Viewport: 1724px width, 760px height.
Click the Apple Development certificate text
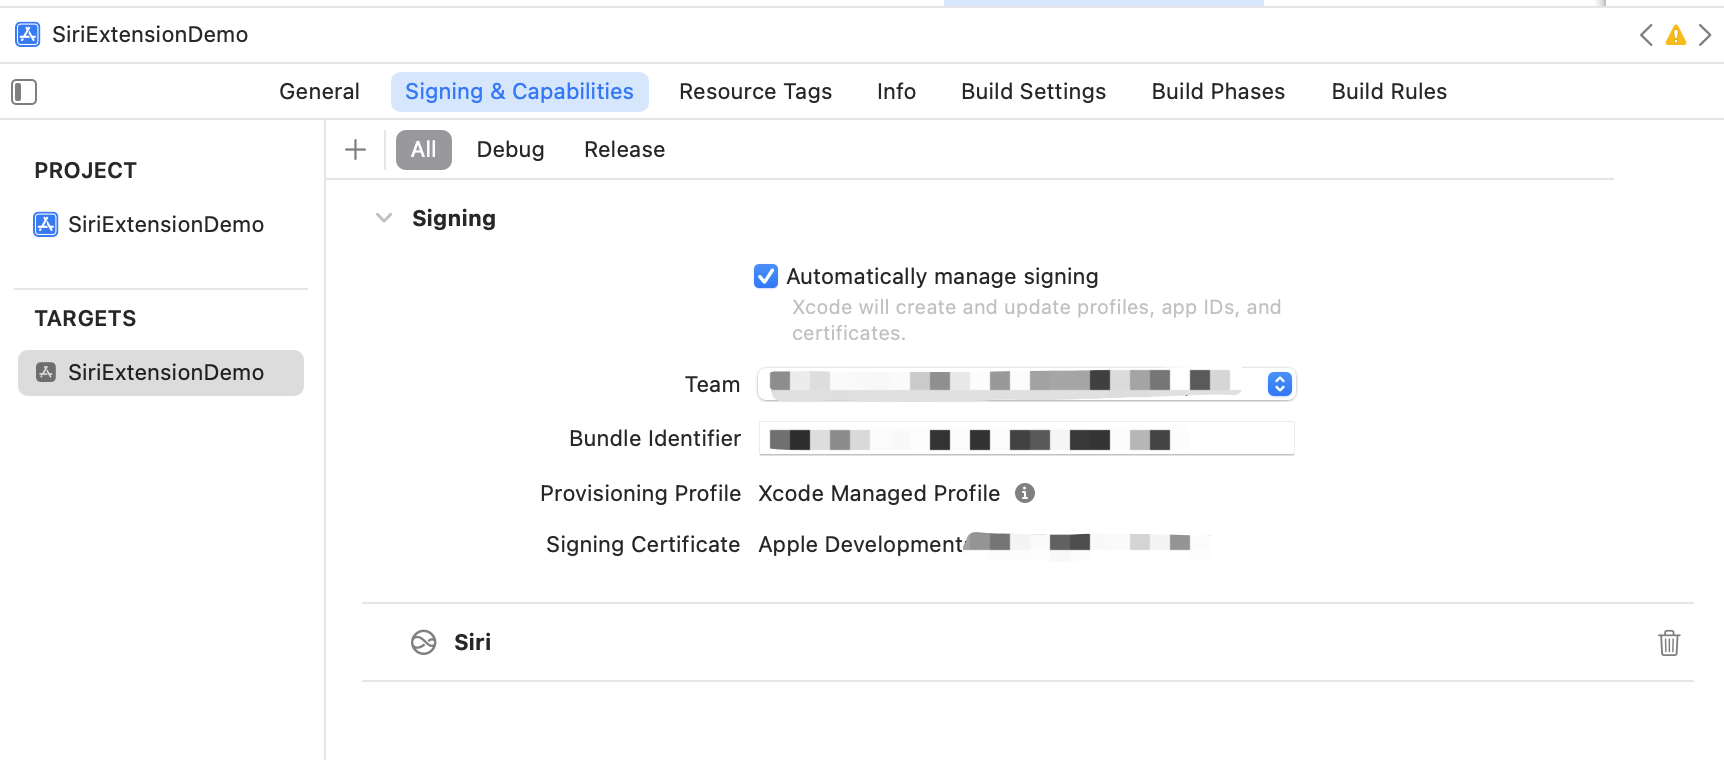click(860, 544)
